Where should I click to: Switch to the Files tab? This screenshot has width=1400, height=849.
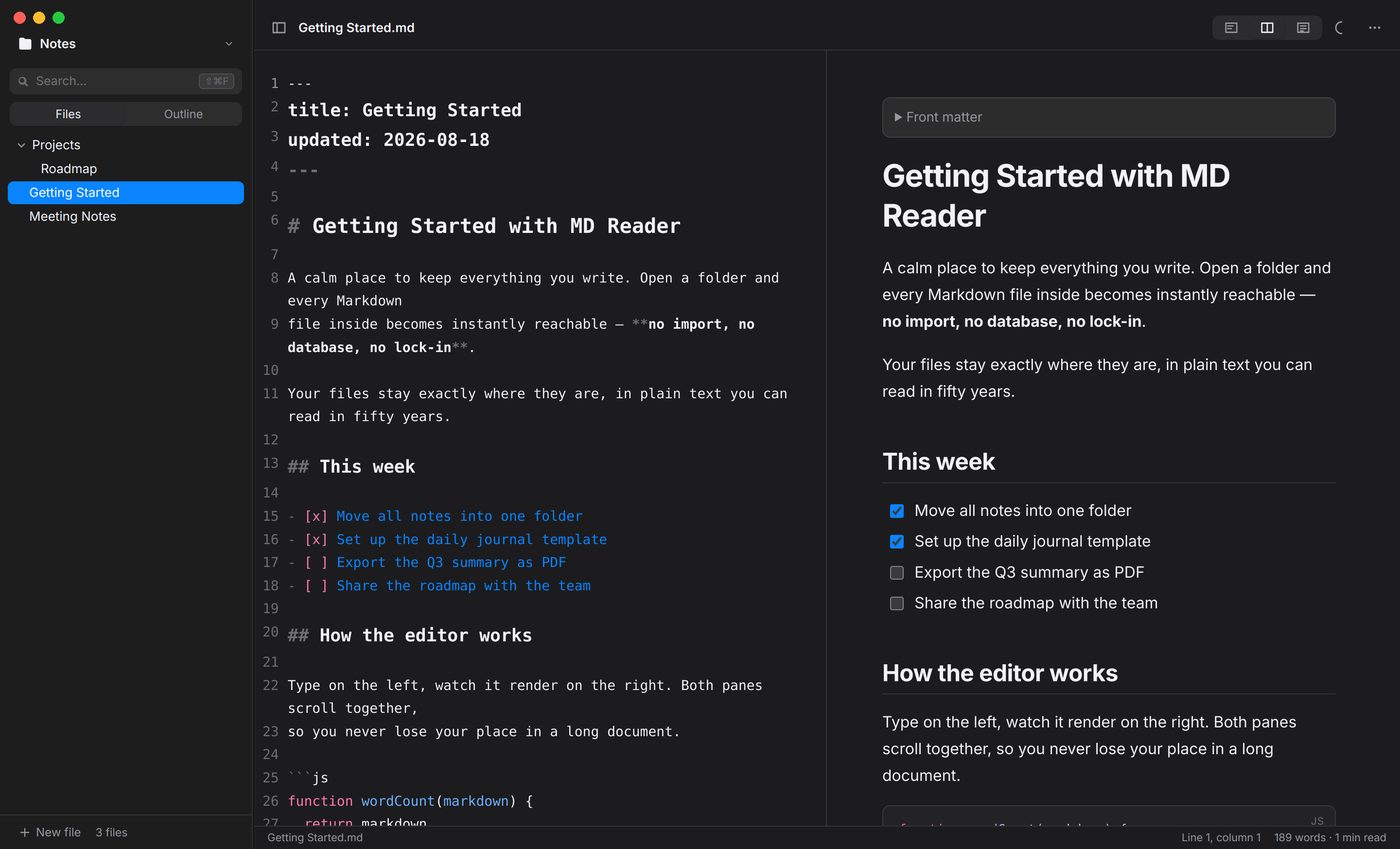68,114
